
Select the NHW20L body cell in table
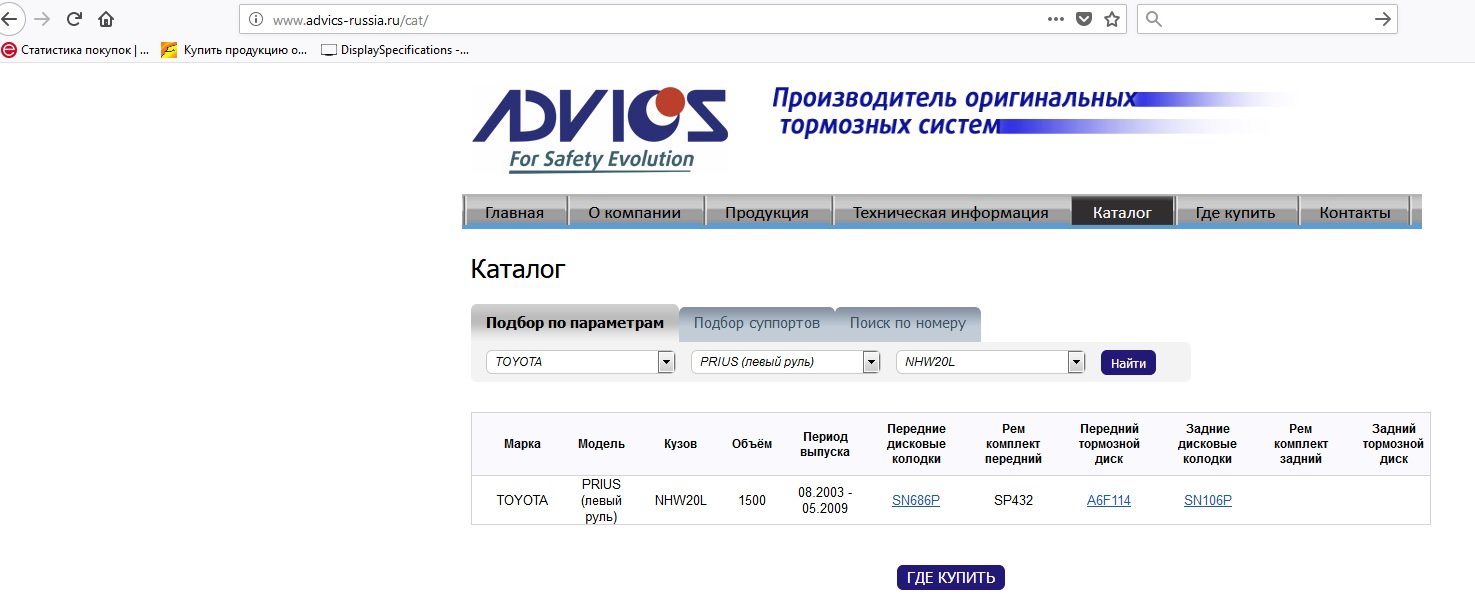[x=681, y=500]
